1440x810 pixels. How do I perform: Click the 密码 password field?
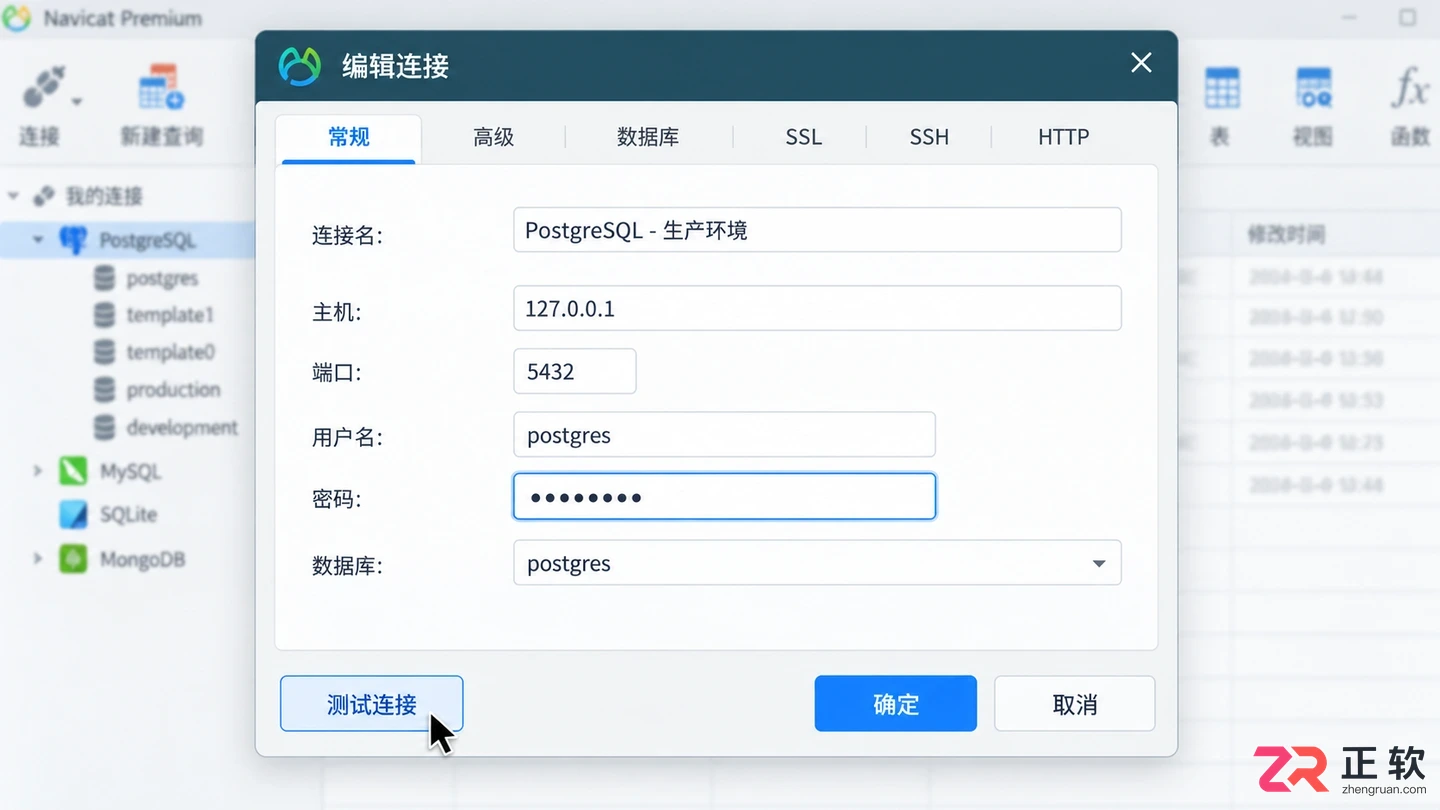point(724,497)
